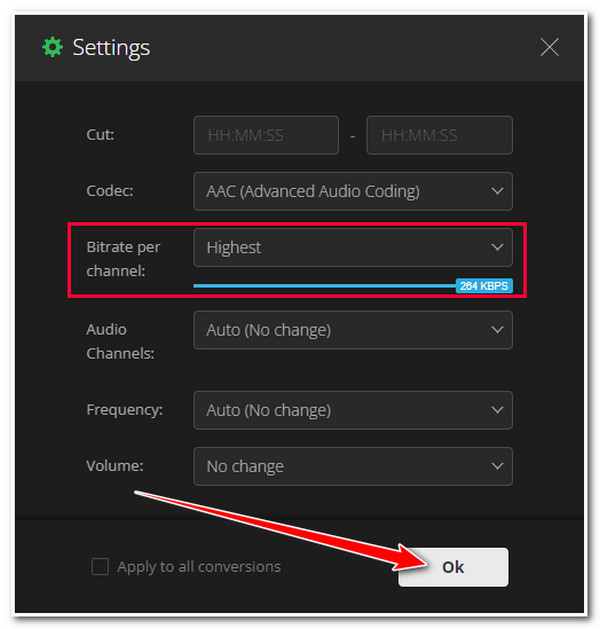The height and width of the screenshot is (629, 600).
Task: Click the Cut end time field
Action: [x=439, y=135]
